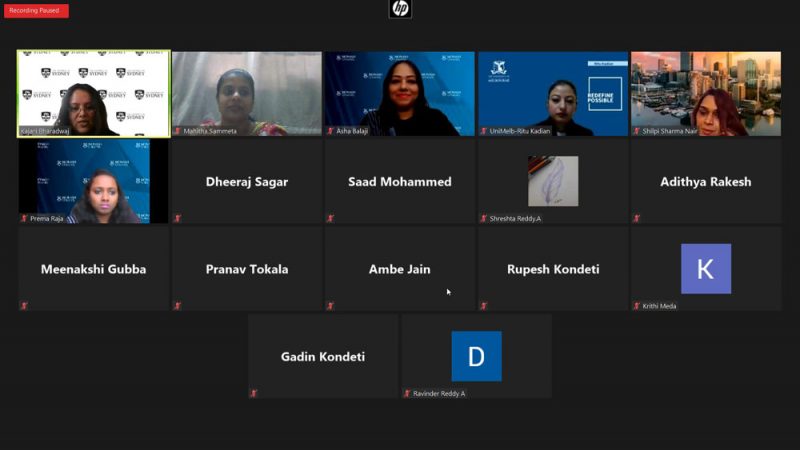Screen dimensions: 800x450
Task: Click muted mic icon on Meenakshi Gubba tile
Action: click(24, 306)
